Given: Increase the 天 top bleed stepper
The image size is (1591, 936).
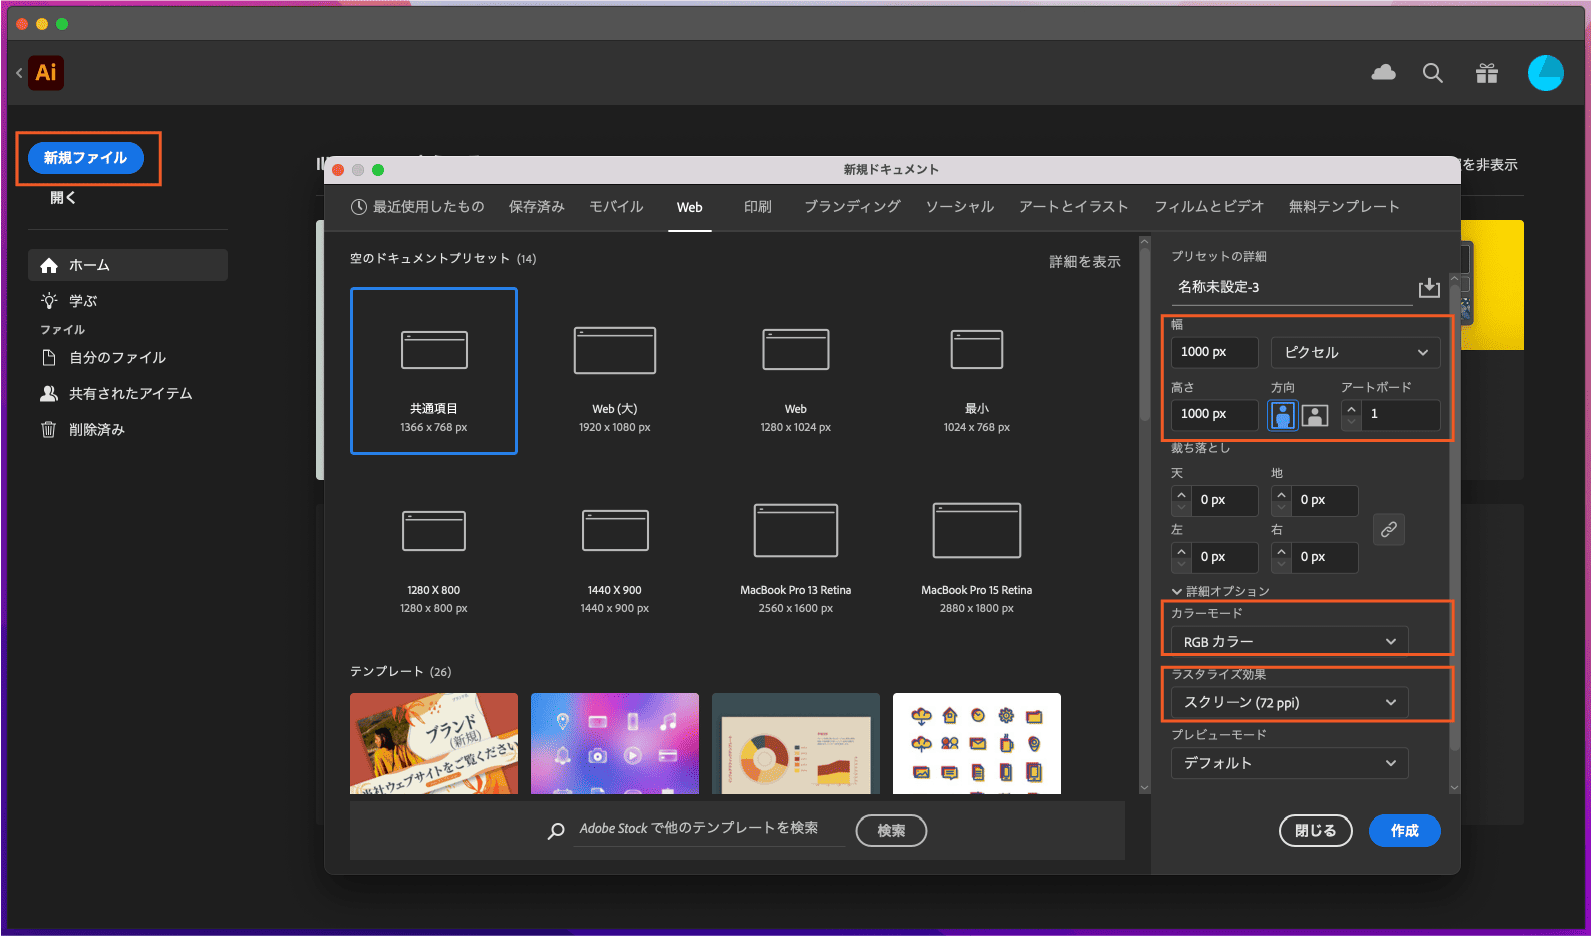Looking at the screenshot, I should [x=1181, y=494].
